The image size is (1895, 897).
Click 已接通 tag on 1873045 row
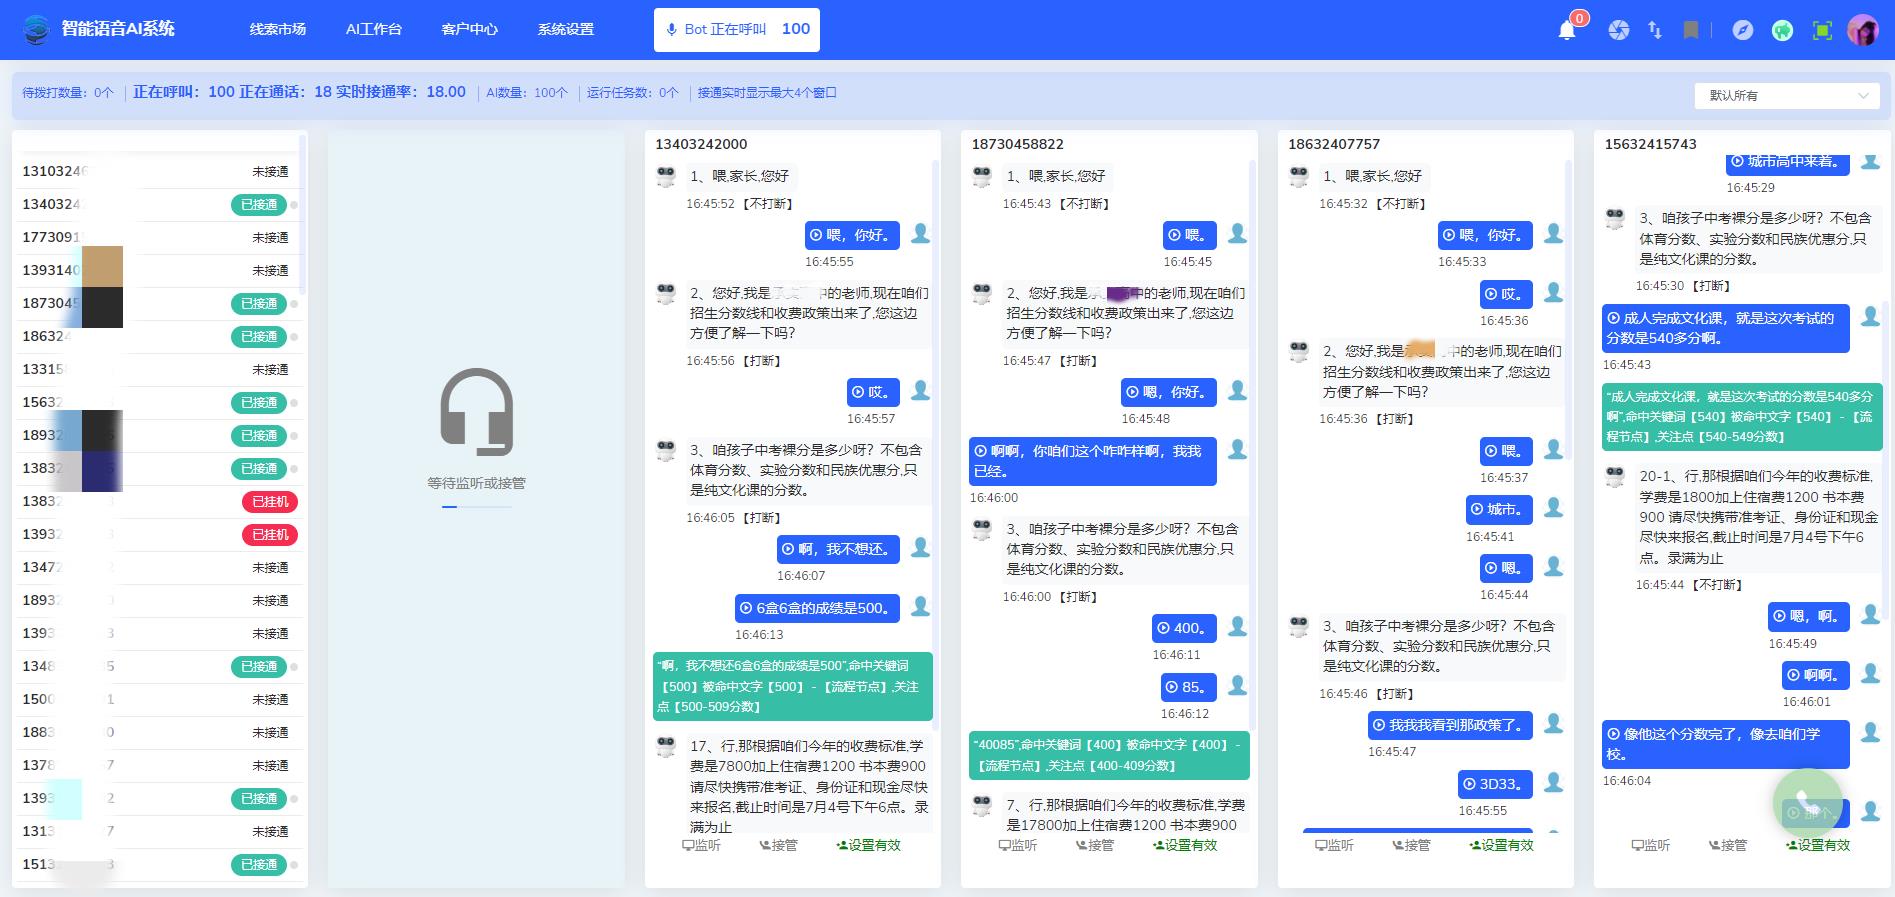pos(259,304)
